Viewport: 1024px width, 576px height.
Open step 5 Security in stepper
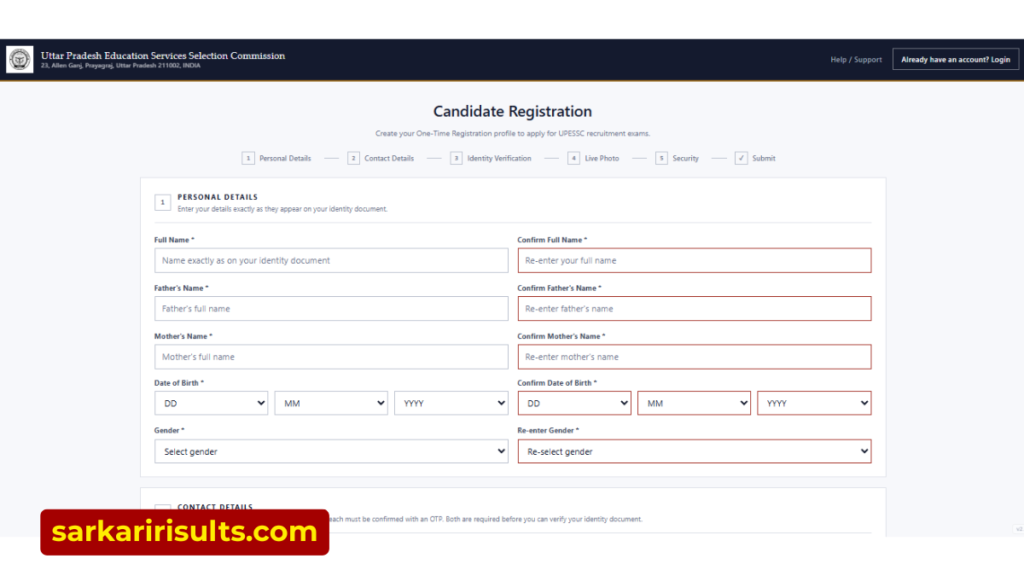coord(677,158)
